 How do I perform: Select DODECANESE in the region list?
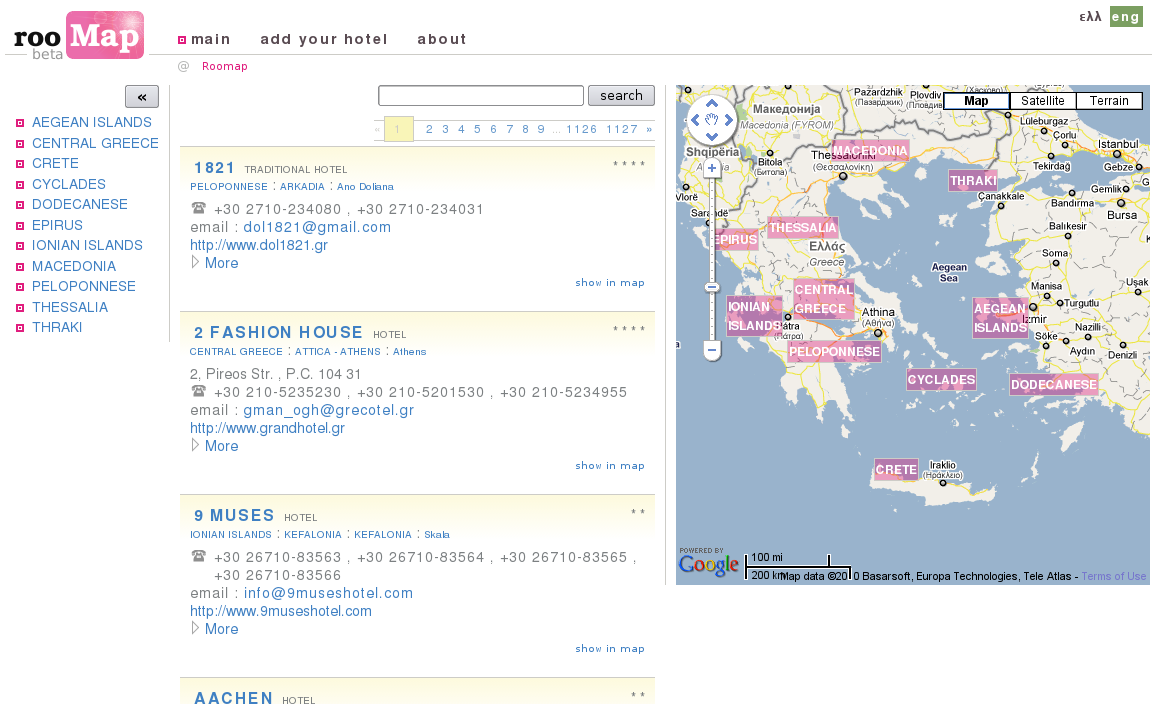(x=80, y=204)
